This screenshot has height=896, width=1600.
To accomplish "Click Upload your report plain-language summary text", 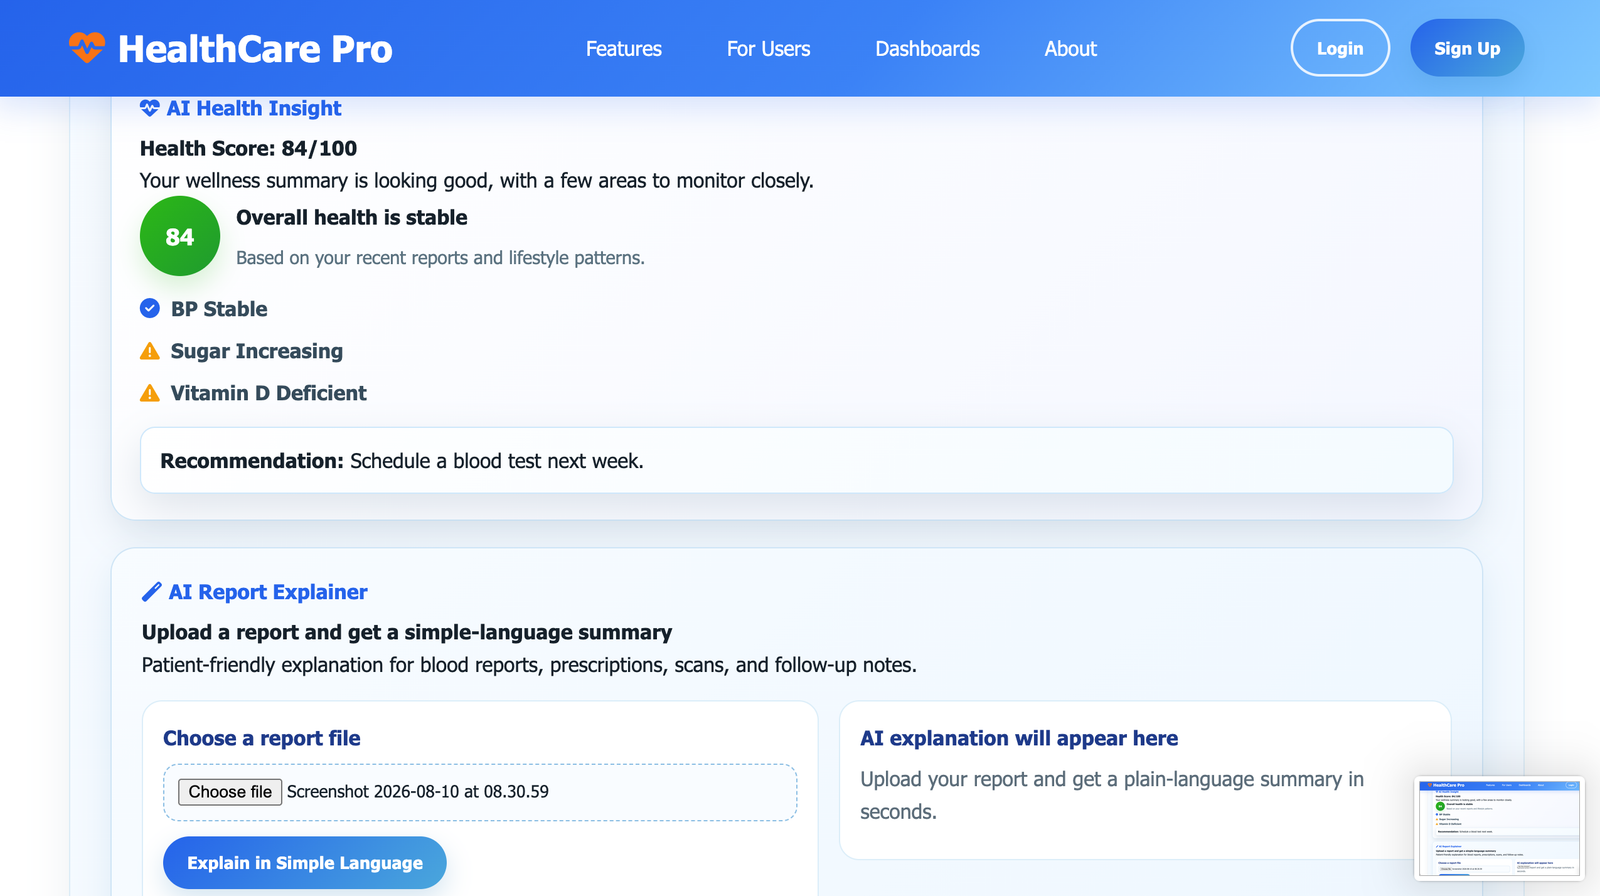I will (1112, 795).
